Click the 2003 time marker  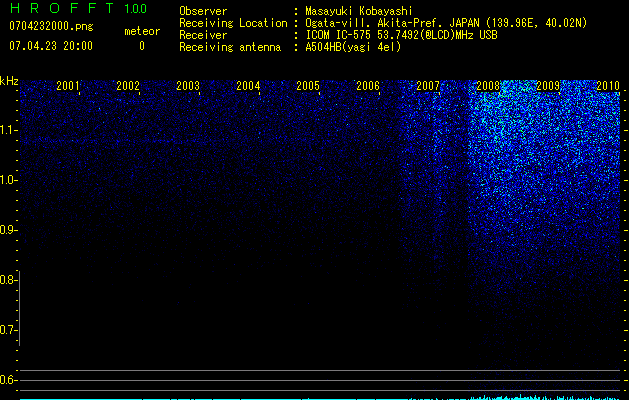tap(188, 85)
